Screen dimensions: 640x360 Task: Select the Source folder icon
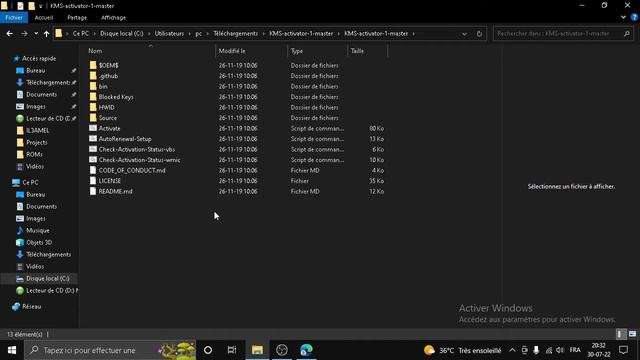pos(93,118)
